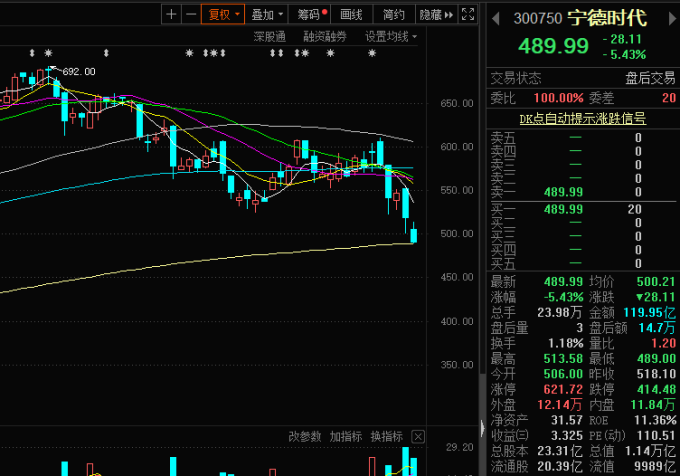Click the 盘后交易 trading status
The height and width of the screenshot is (476, 681).
[650, 78]
